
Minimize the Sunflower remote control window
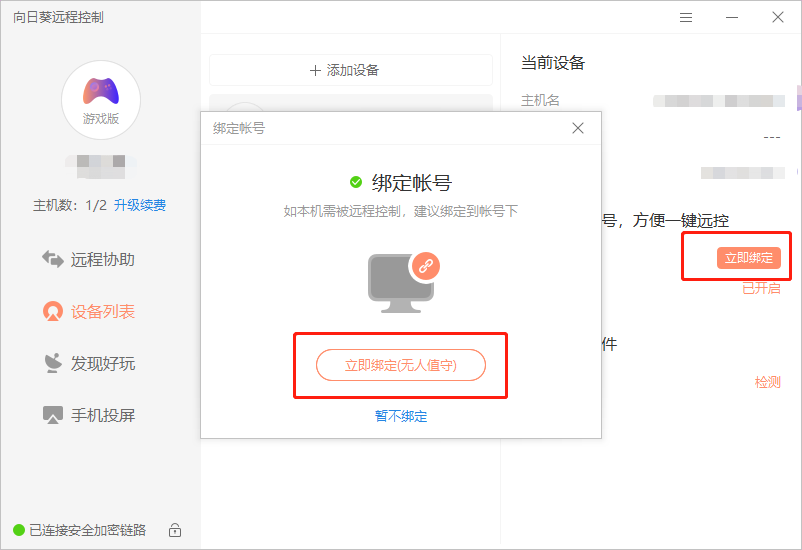click(x=732, y=17)
